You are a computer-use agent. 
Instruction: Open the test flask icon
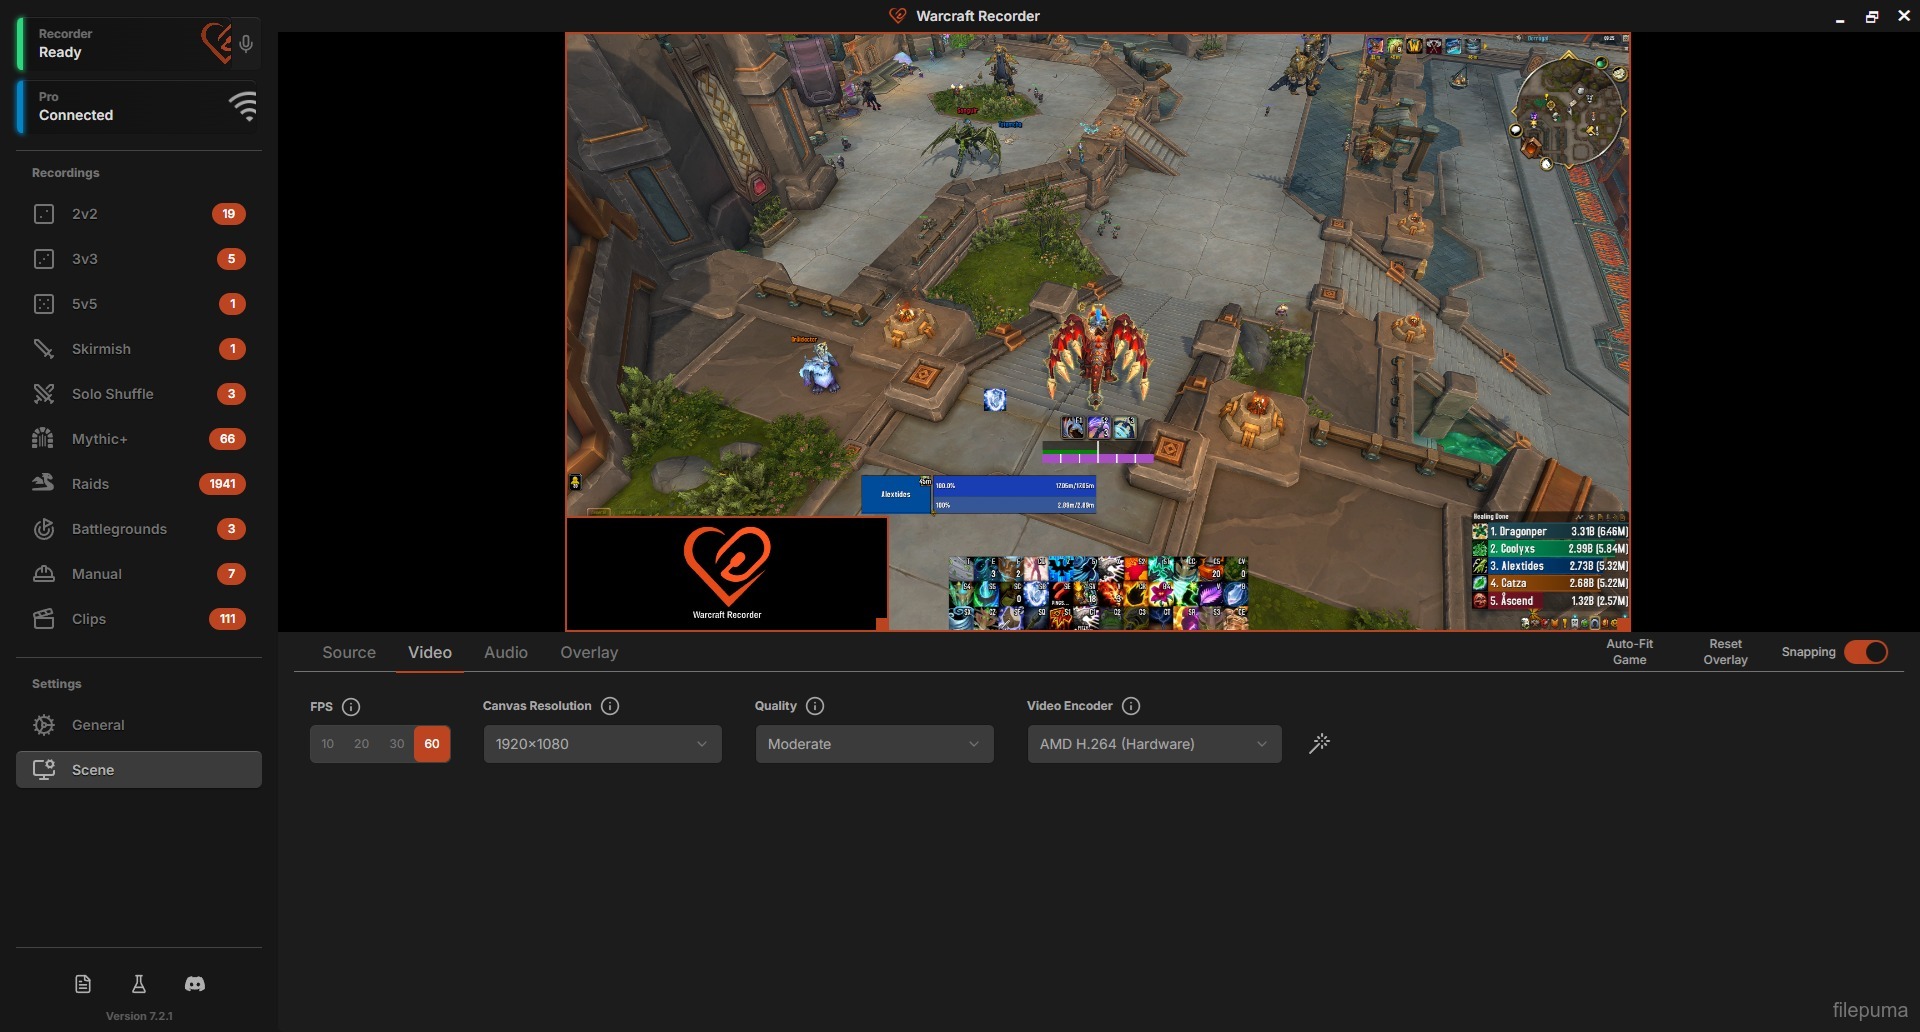coord(139,984)
